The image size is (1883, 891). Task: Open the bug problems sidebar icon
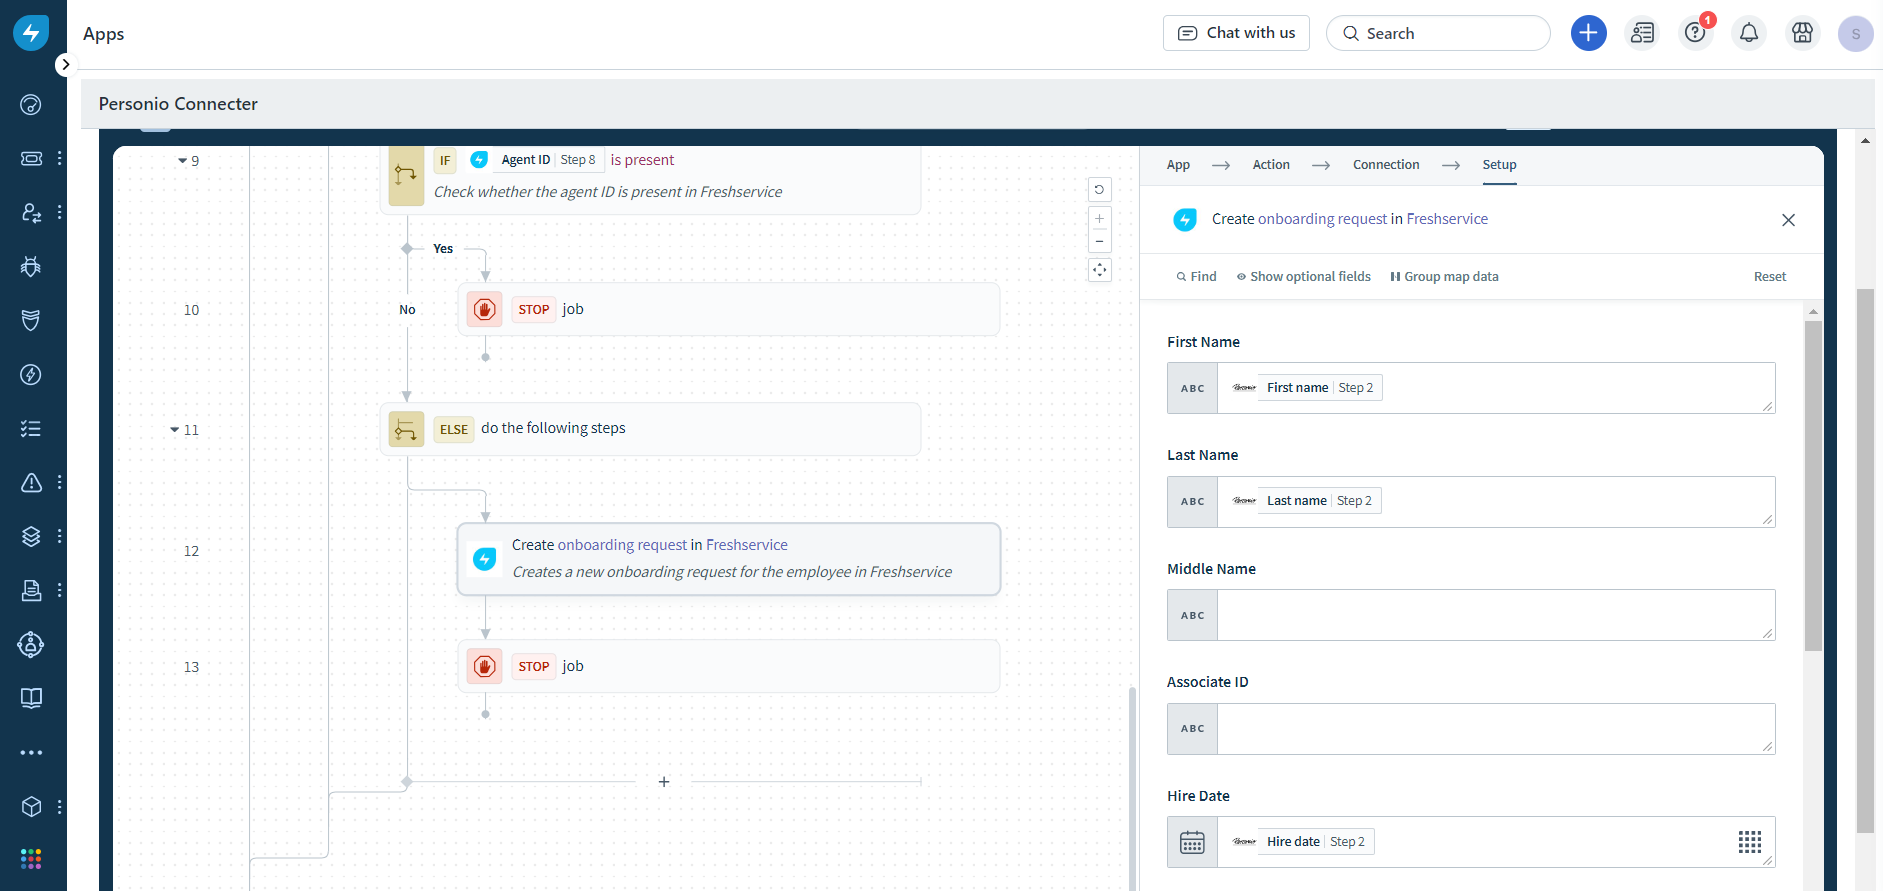(x=31, y=266)
